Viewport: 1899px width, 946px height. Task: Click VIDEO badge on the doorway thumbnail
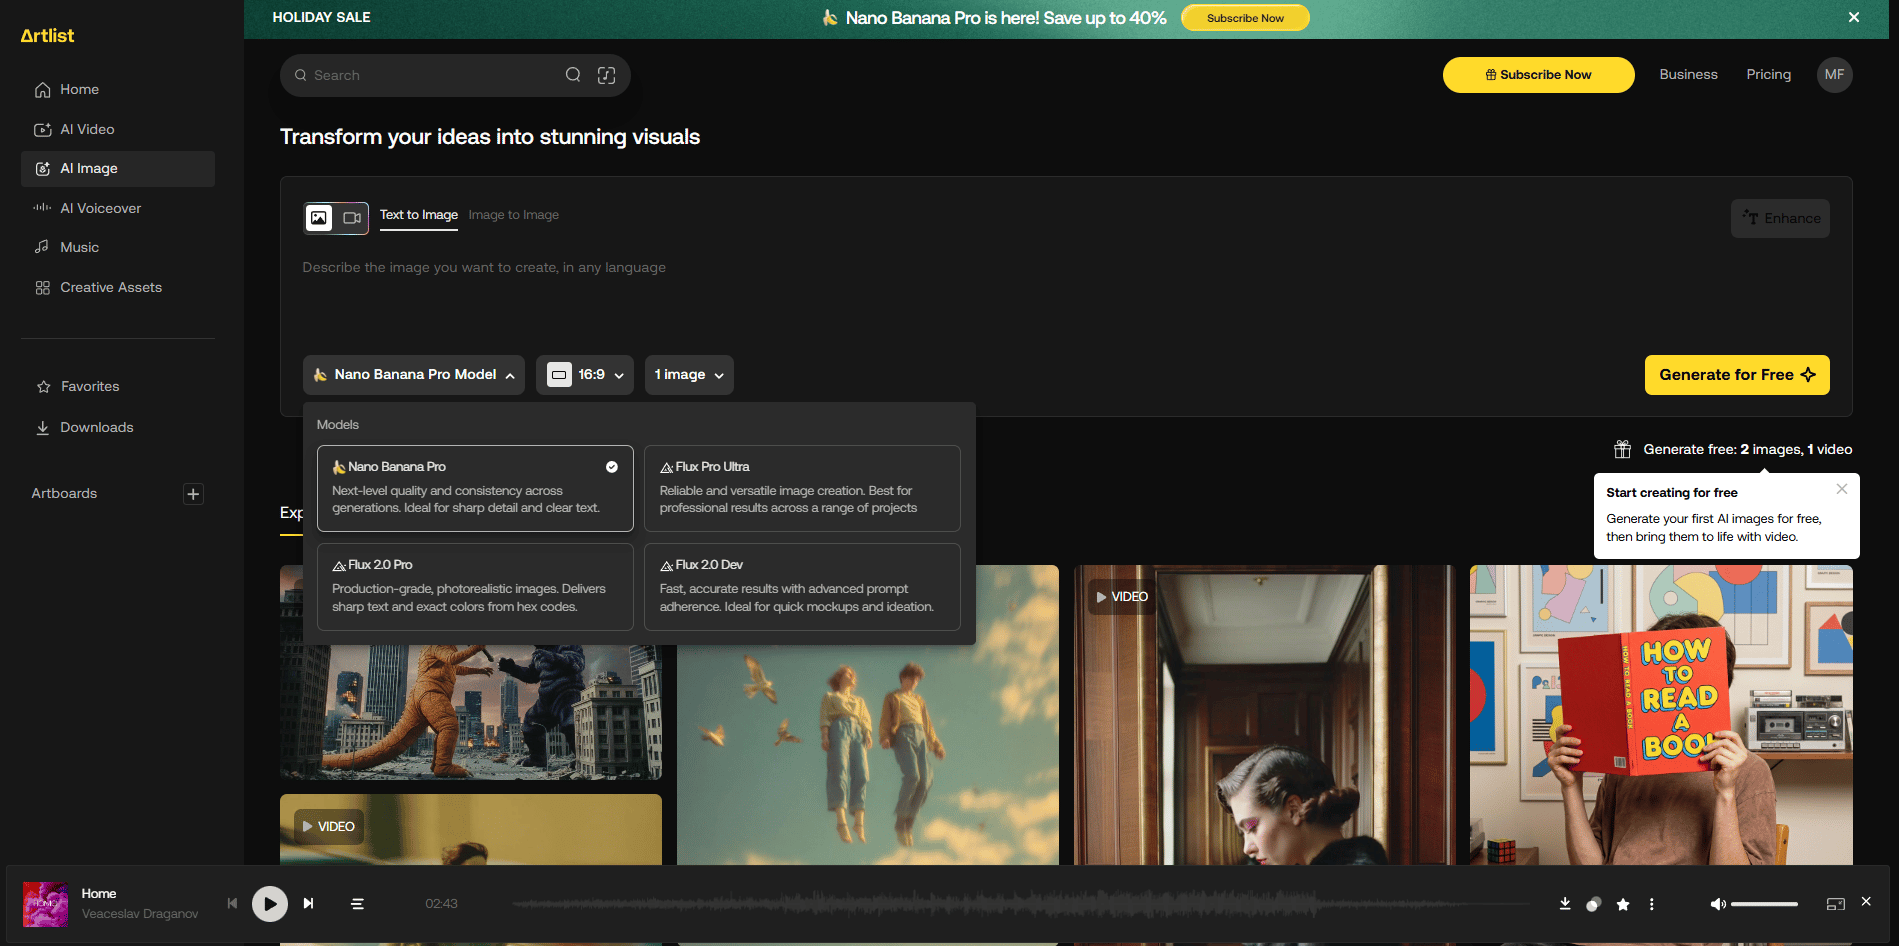tap(1122, 597)
